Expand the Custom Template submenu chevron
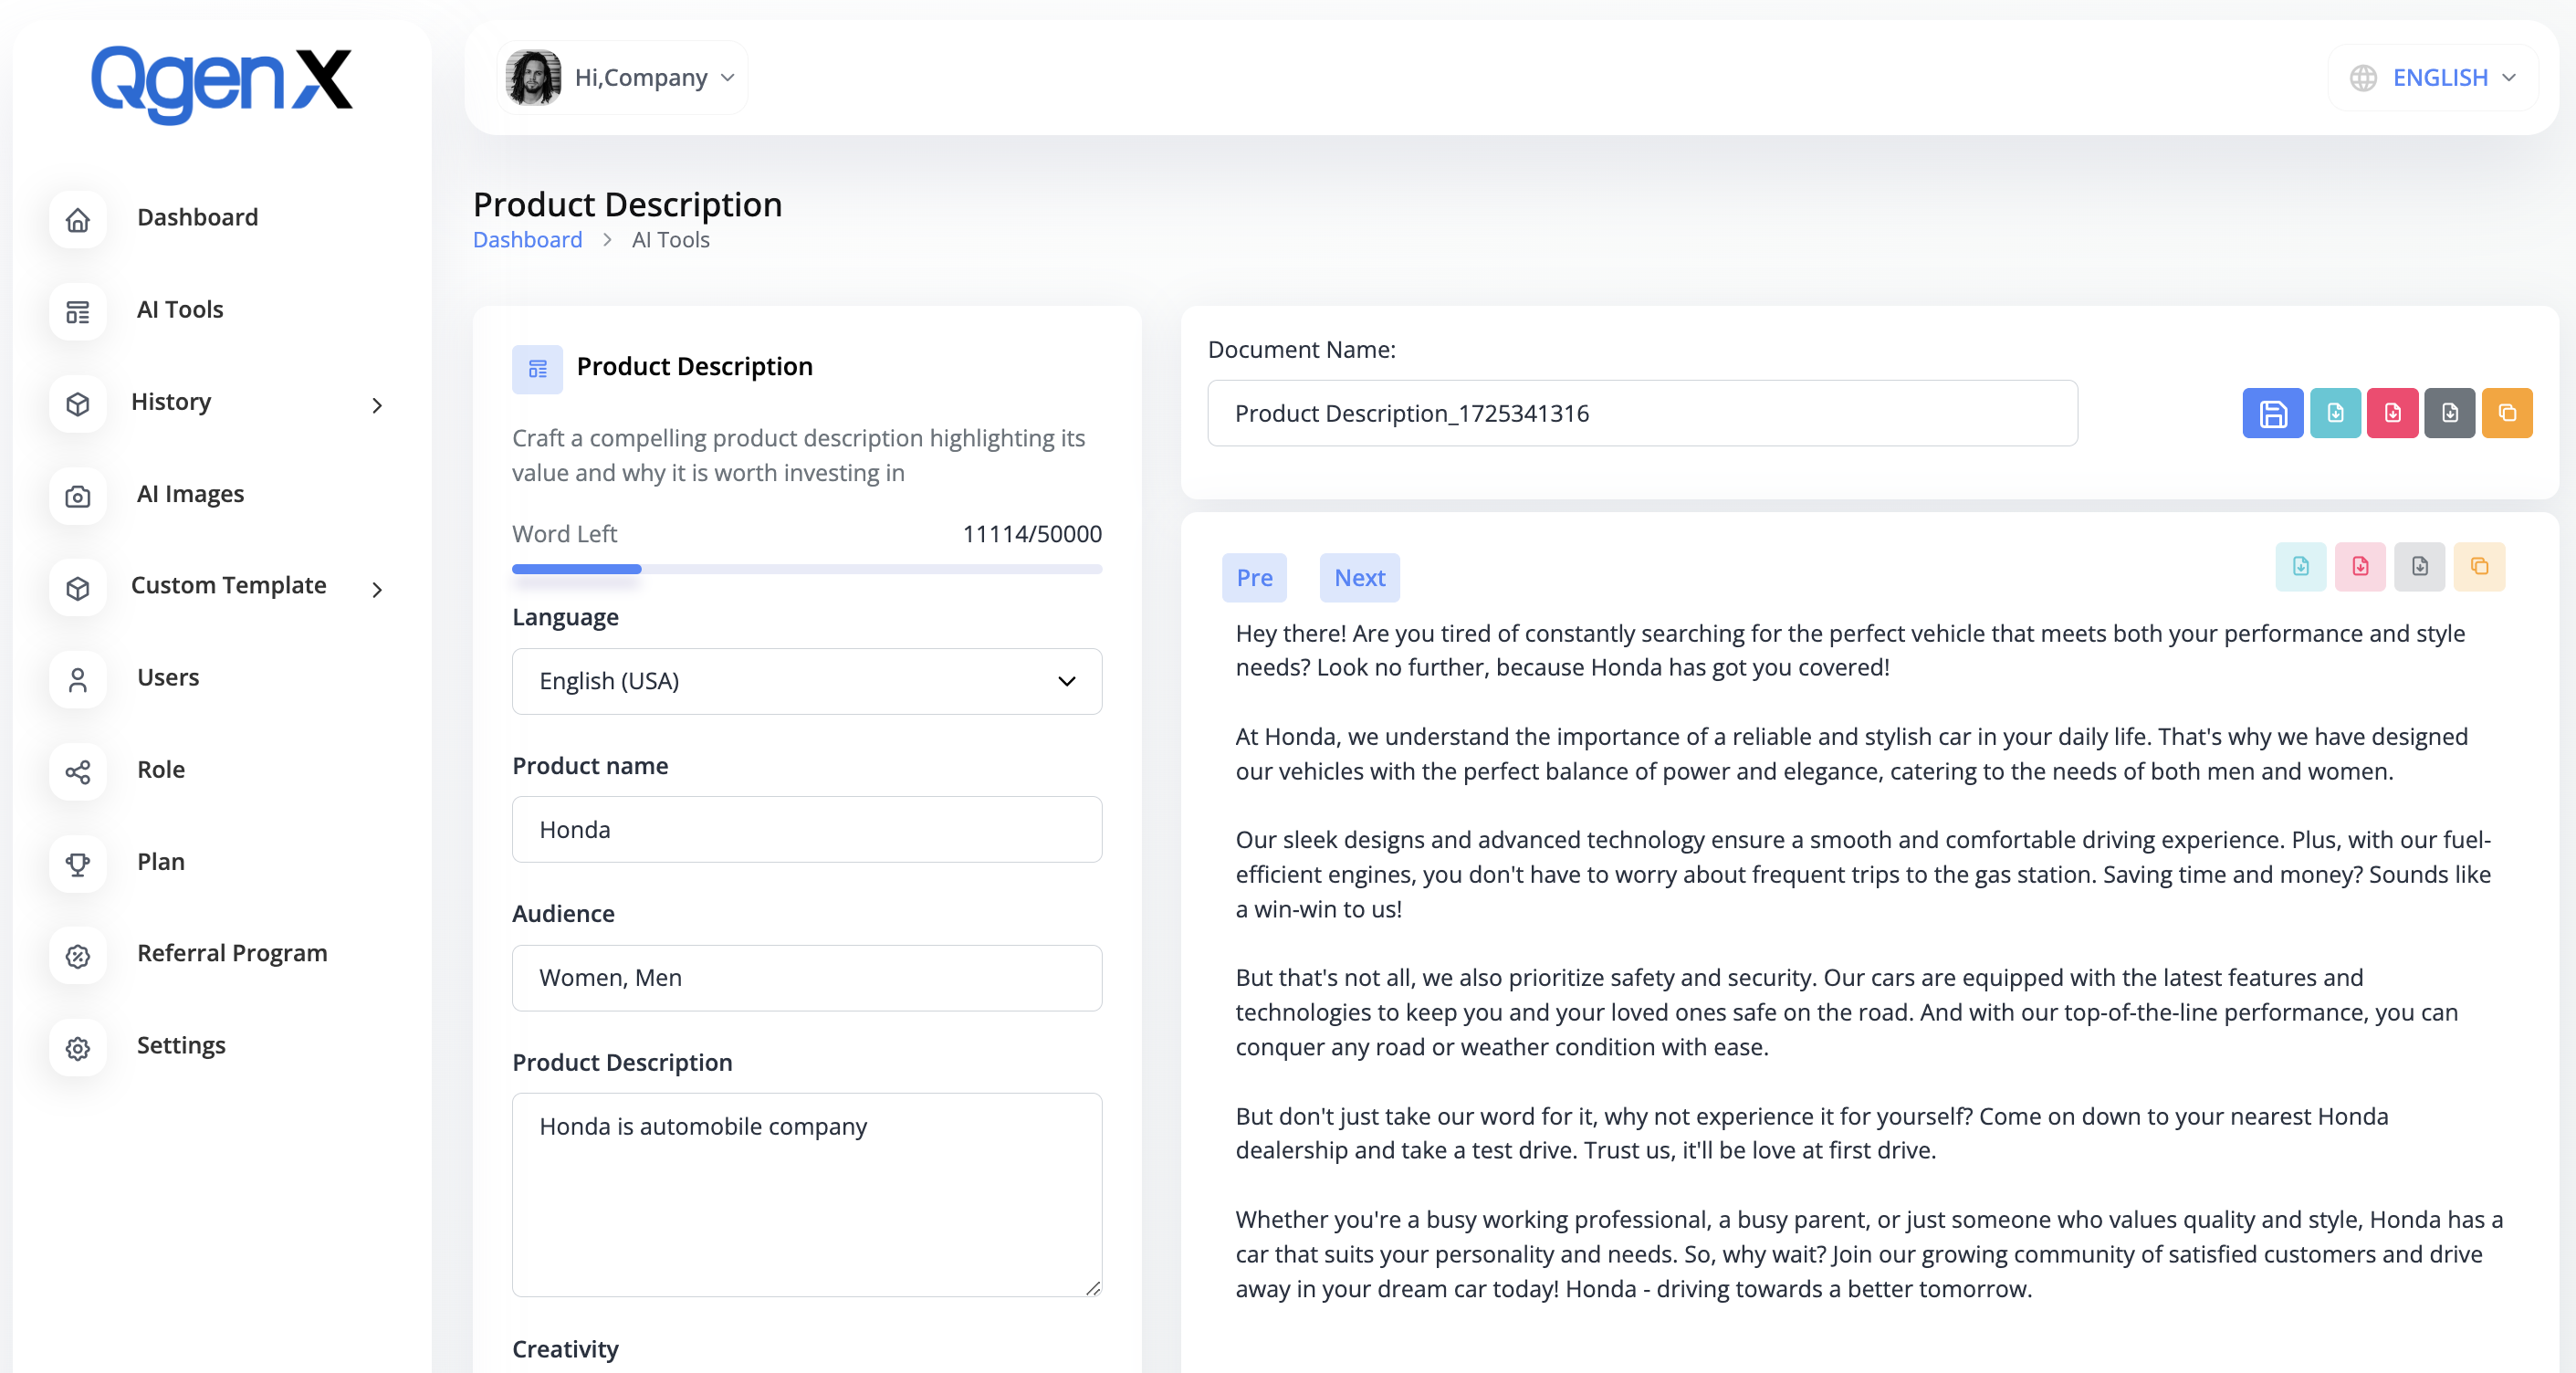 tap(377, 589)
